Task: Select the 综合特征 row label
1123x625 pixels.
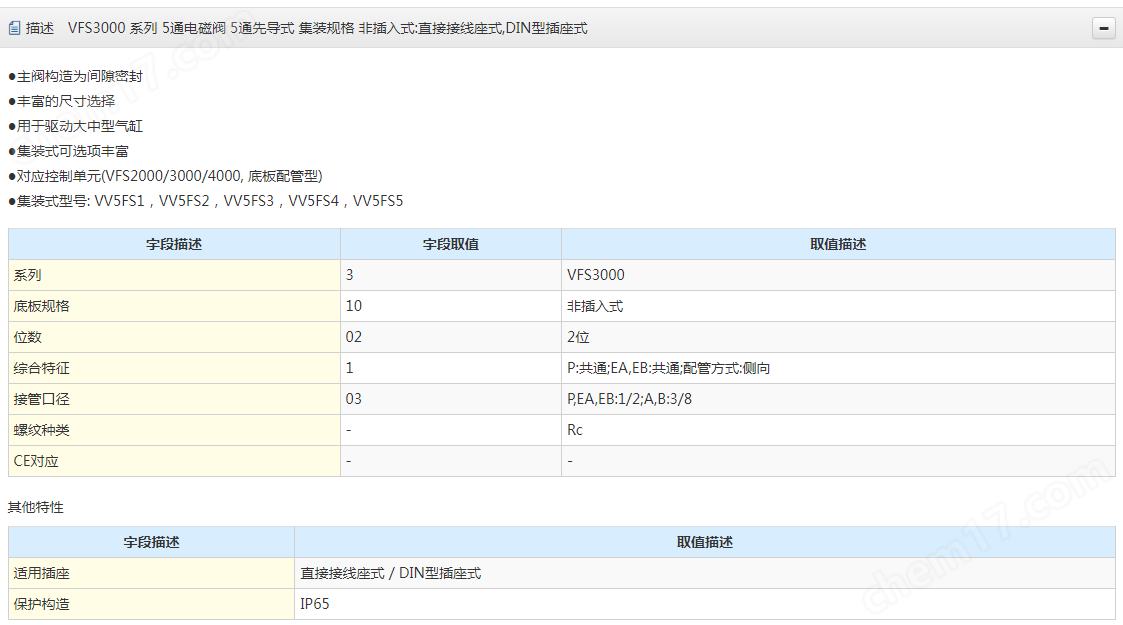Action: [174, 368]
